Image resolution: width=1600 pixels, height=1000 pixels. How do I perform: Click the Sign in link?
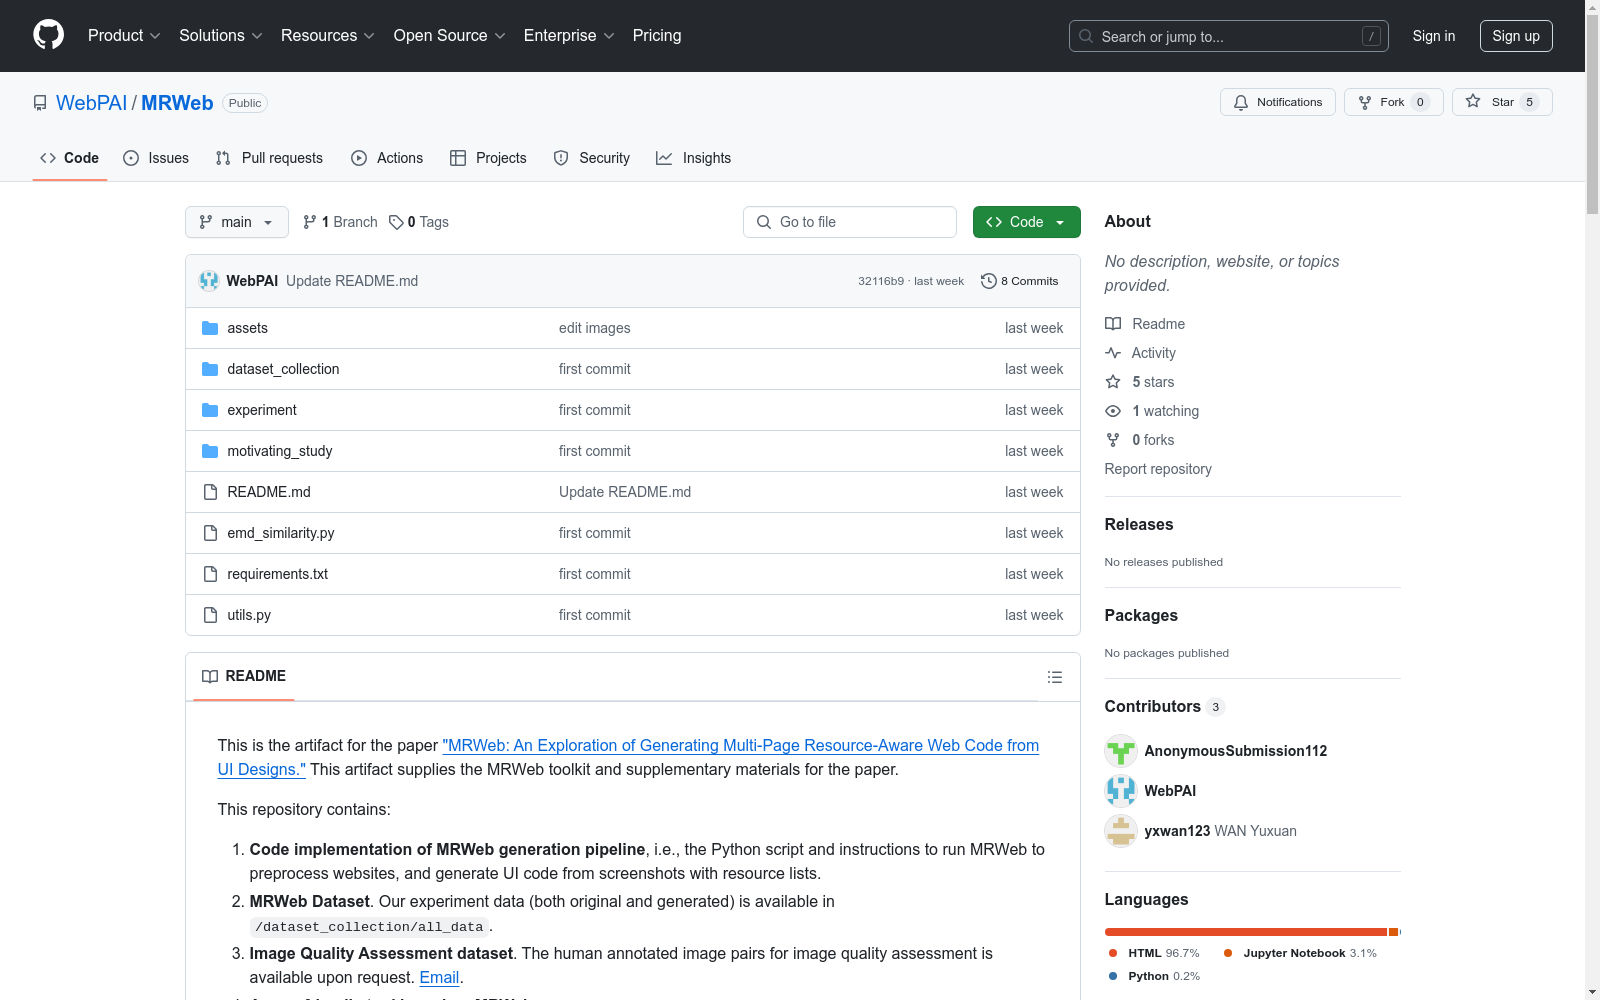pos(1434,36)
